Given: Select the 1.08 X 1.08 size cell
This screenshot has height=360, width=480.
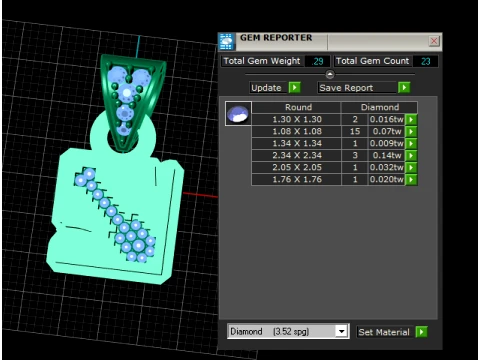Looking at the screenshot, I should (x=297, y=131).
